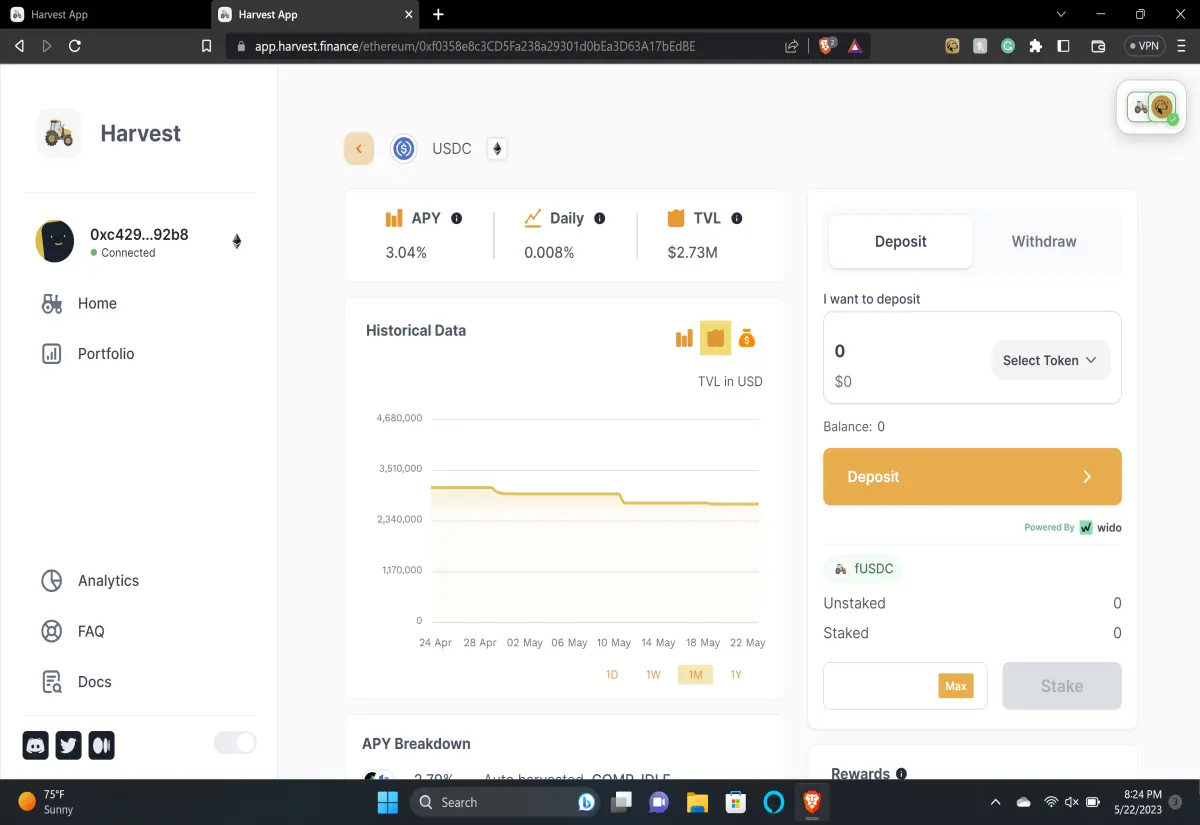Open Windows Start menu
1200x825 pixels.
(387, 802)
